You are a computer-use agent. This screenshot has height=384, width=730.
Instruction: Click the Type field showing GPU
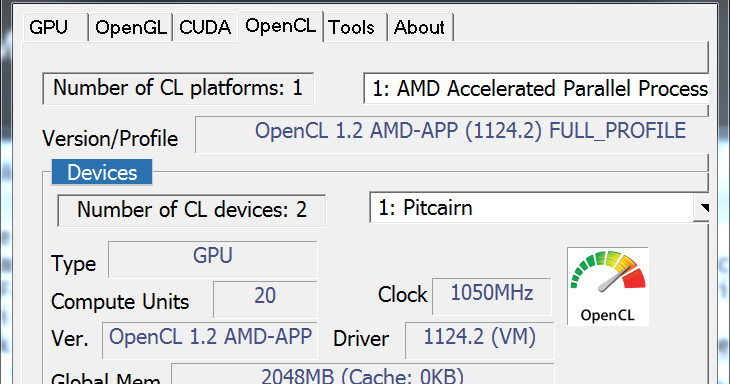point(212,259)
